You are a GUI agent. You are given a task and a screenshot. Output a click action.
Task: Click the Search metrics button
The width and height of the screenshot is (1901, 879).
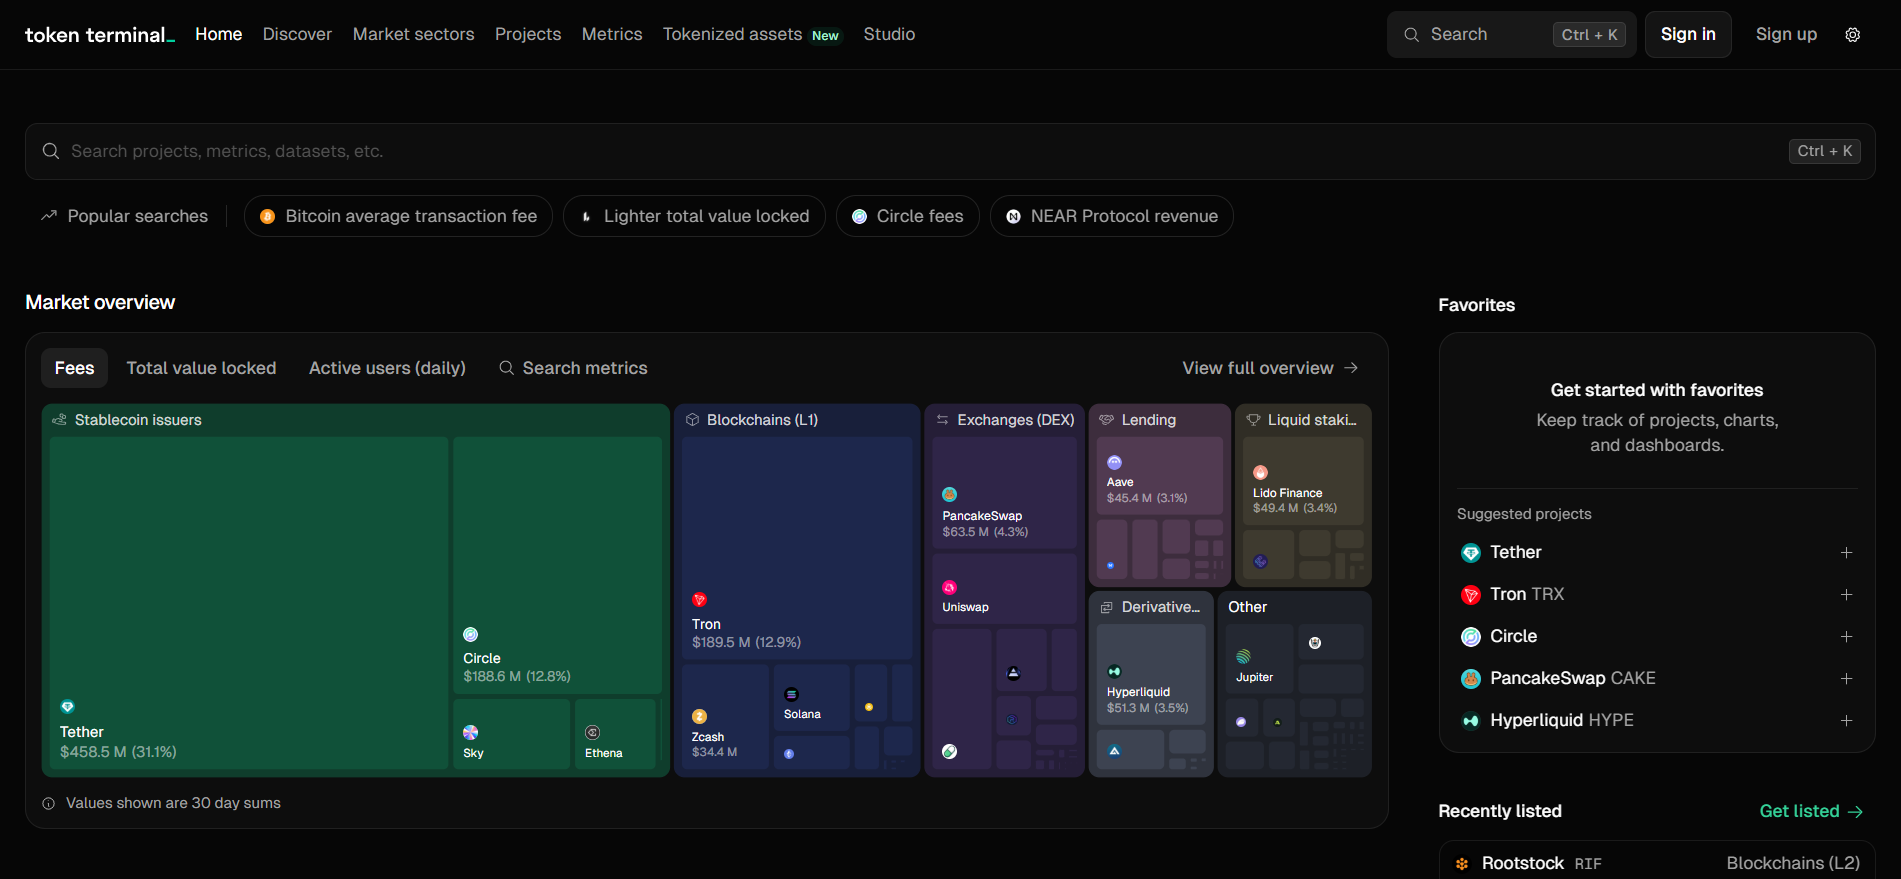click(573, 368)
